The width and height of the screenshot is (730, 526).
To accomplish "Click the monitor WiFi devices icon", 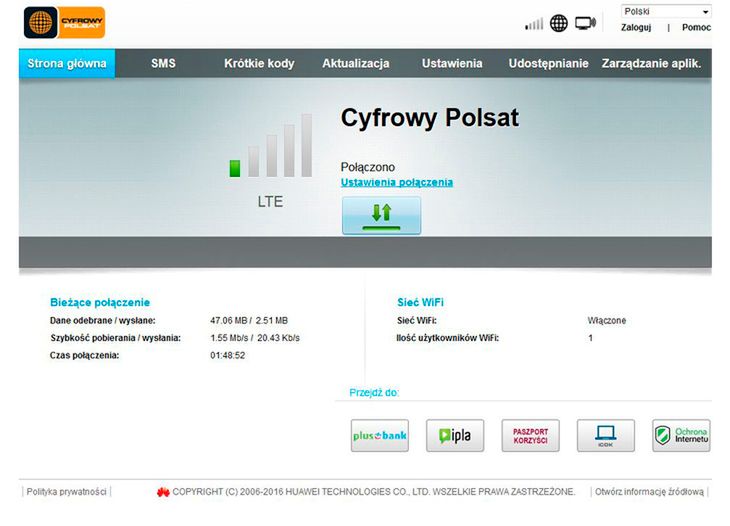I will tap(585, 23).
